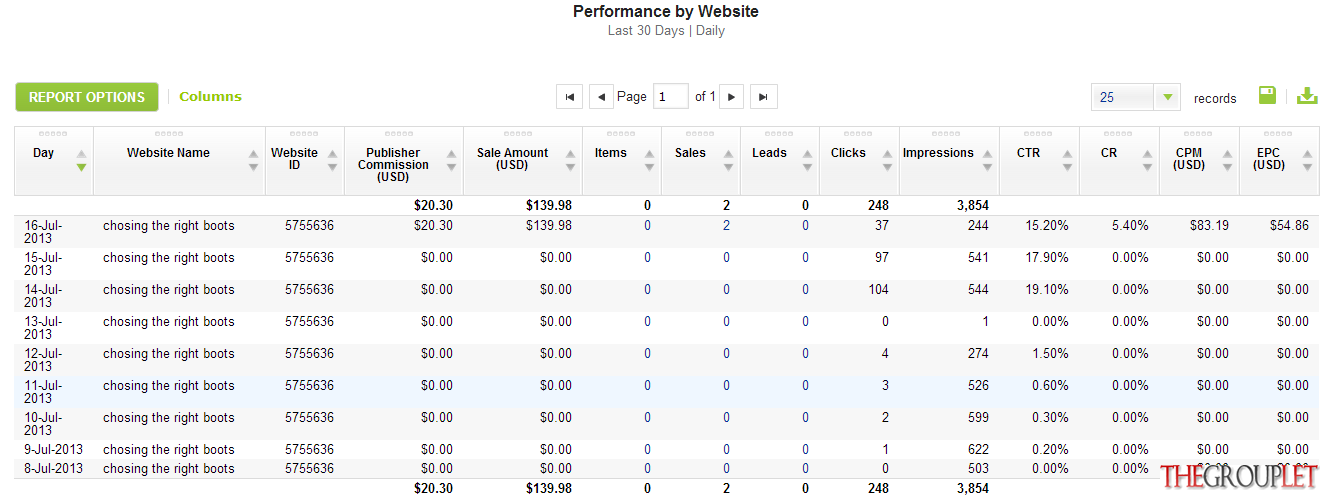Open the Columns chooser link
The width and height of the screenshot is (1325, 495).
tap(210, 97)
